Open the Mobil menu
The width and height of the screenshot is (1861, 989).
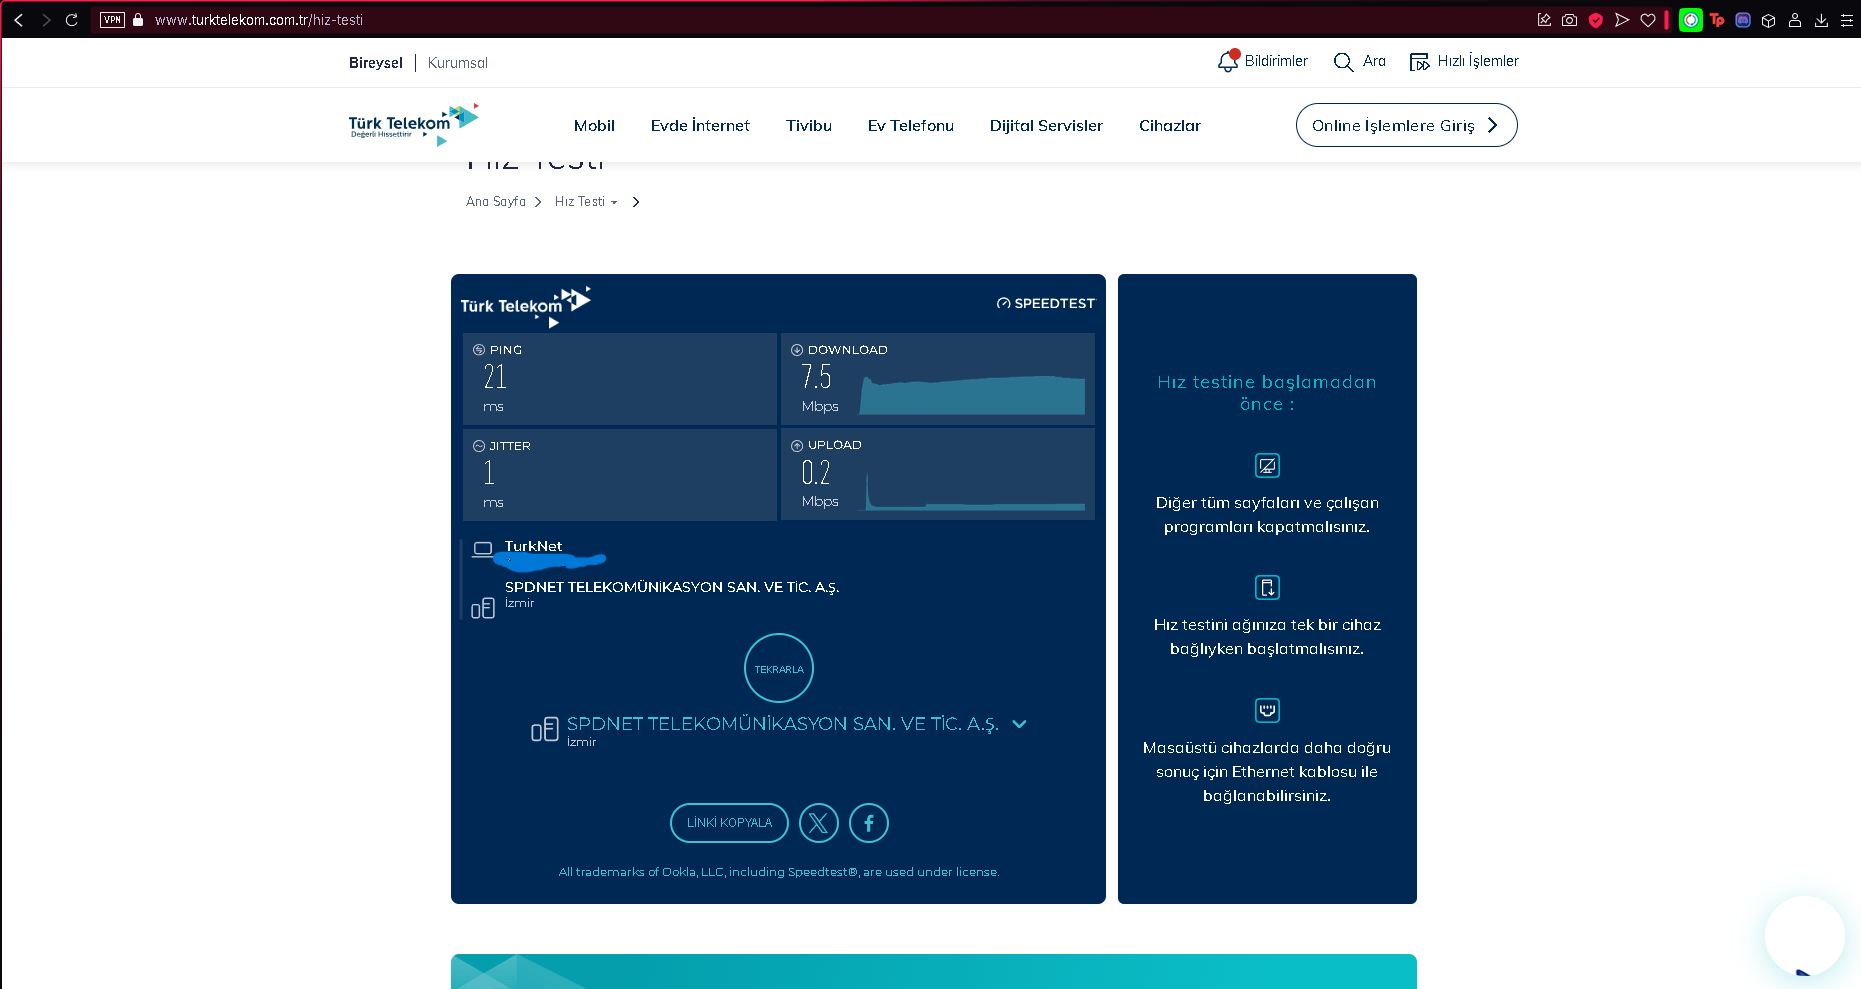tap(594, 126)
